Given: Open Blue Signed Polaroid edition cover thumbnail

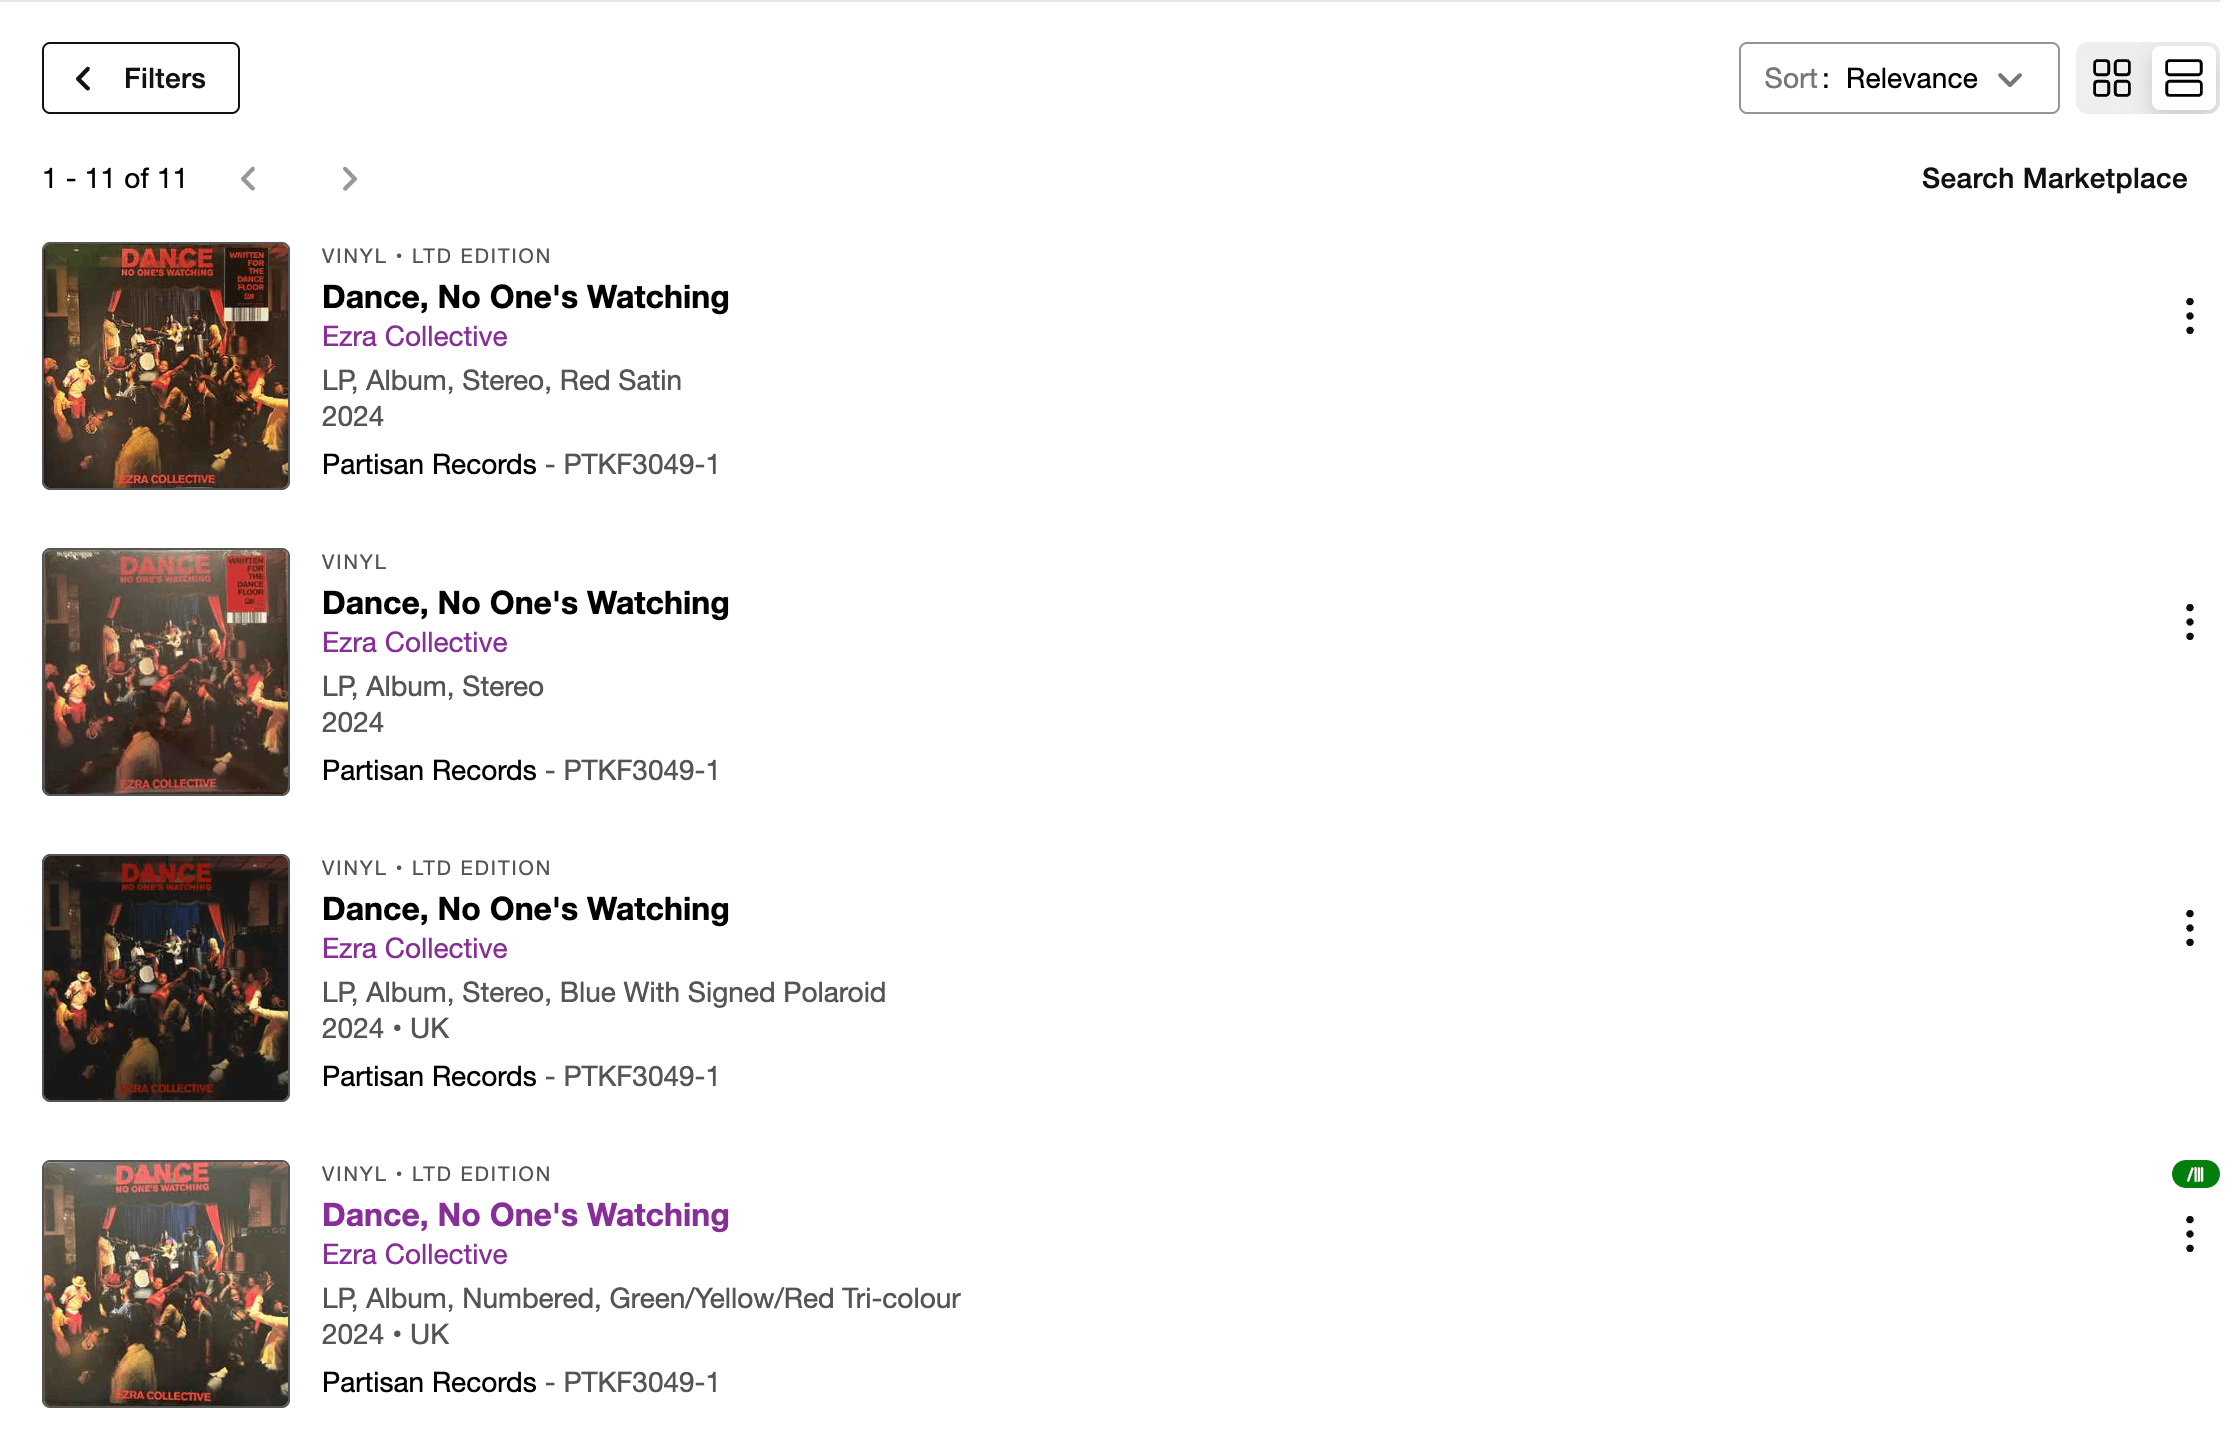Looking at the screenshot, I should tap(166, 978).
